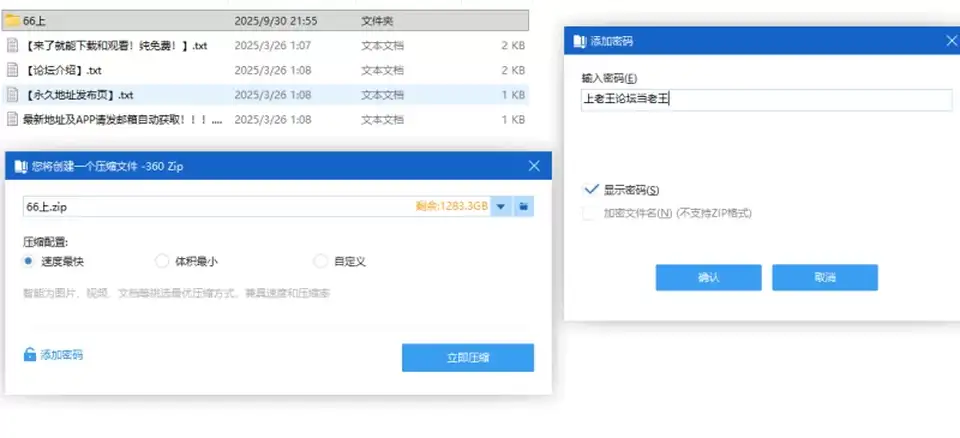The width and height of the screenshot is (960, 438).
Task: Click the 360 Zip logo in the 添加密码 dialog title bar
Action: (x=580, y=41)
